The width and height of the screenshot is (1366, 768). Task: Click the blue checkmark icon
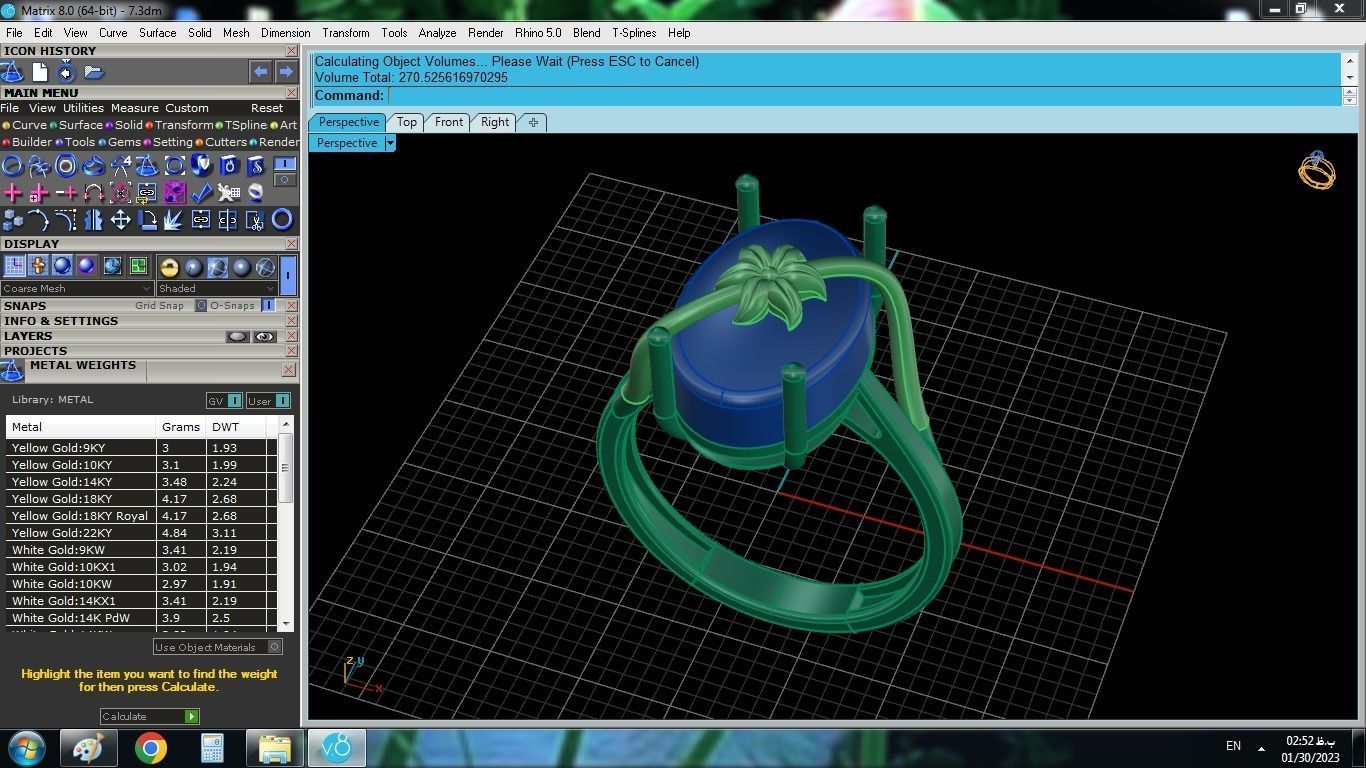pos(201,193)
